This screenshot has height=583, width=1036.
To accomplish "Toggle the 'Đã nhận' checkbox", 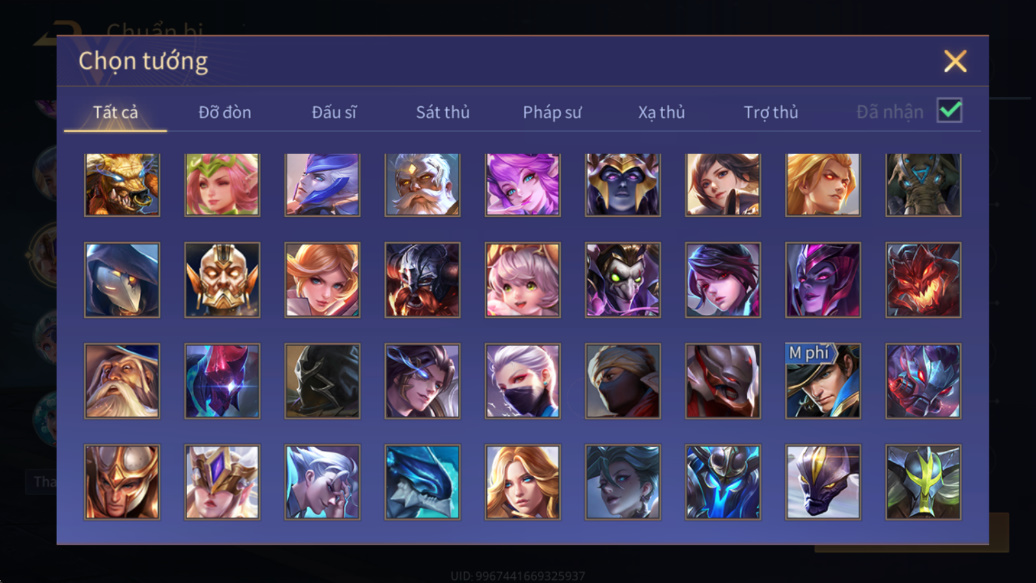I will click(949, 110).
